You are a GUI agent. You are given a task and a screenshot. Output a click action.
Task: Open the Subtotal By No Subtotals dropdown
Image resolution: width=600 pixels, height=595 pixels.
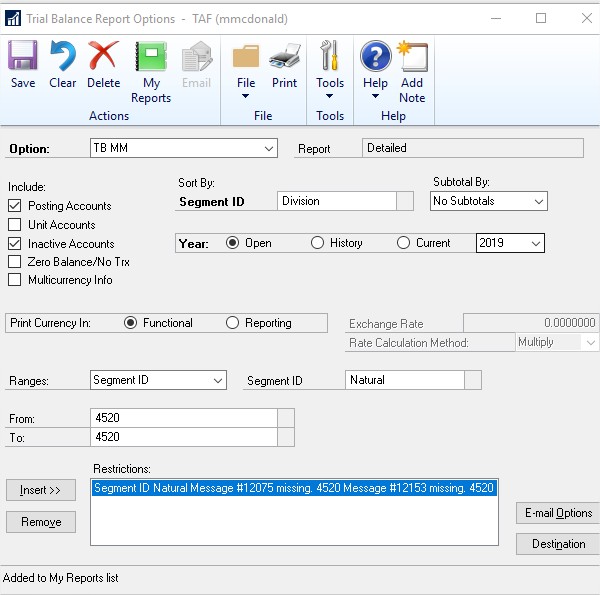539,201
